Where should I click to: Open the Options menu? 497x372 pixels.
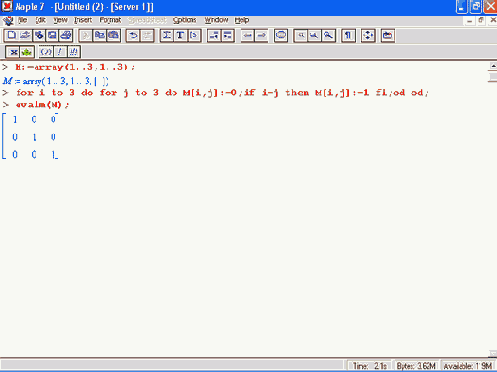pyautogui.click(x=185, y=20)
